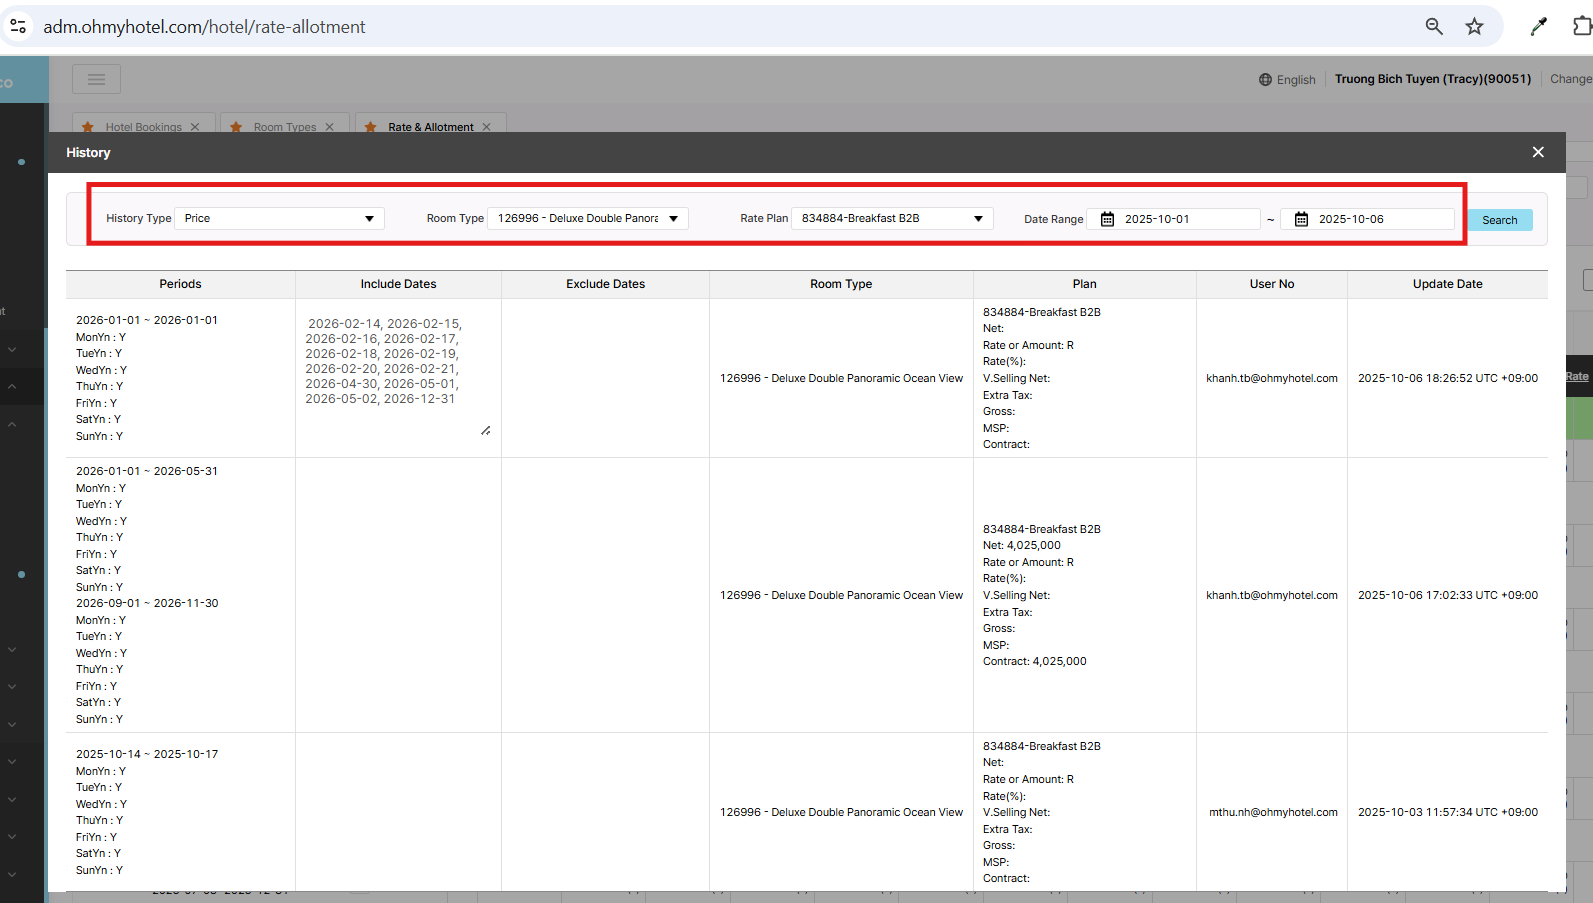Close the Rate & Allotment tab
Viewport: 1593px width, 903px height.
[x=487, y=127]
